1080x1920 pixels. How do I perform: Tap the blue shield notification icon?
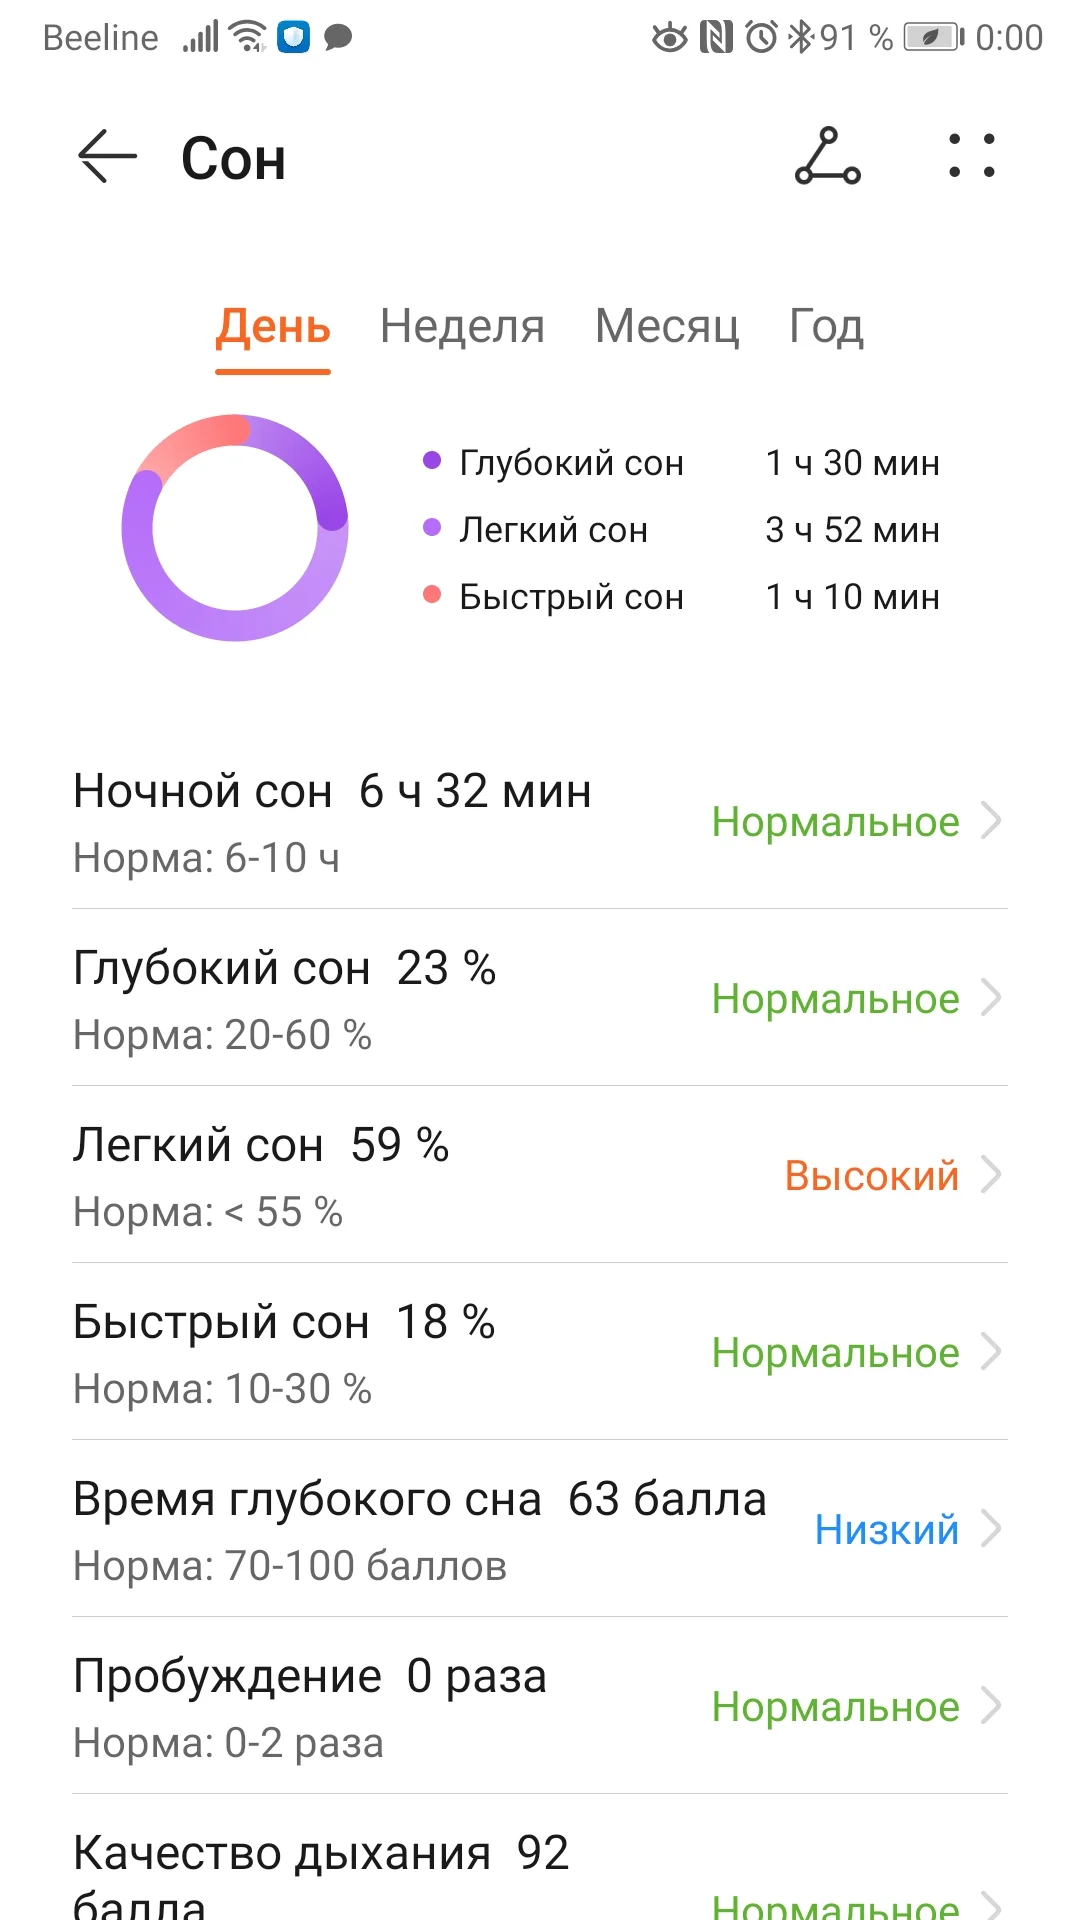click(293, 38)
